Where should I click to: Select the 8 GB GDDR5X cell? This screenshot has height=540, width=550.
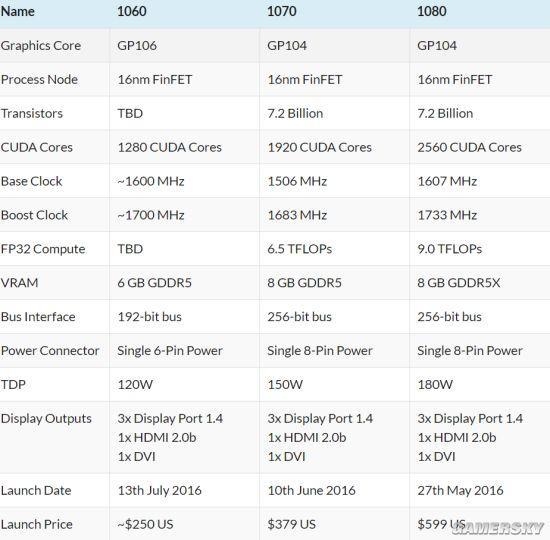pyautogui.click(x=459, y=283)
